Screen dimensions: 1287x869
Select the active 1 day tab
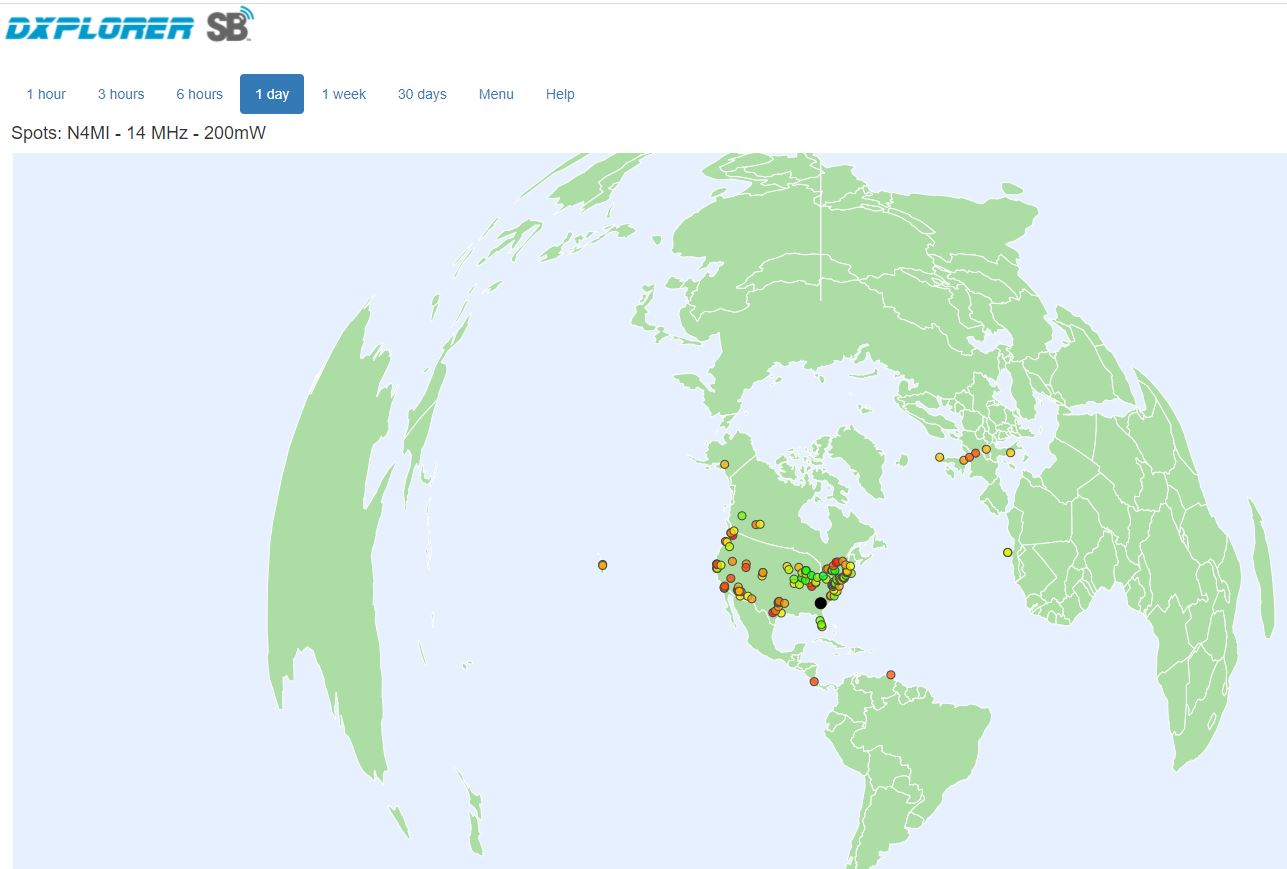(272, 94)
